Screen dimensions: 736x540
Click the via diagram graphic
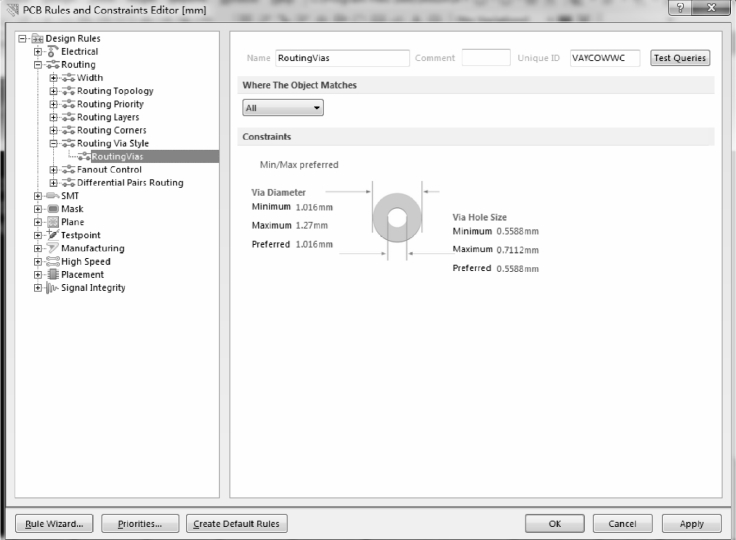coord(397,218)
